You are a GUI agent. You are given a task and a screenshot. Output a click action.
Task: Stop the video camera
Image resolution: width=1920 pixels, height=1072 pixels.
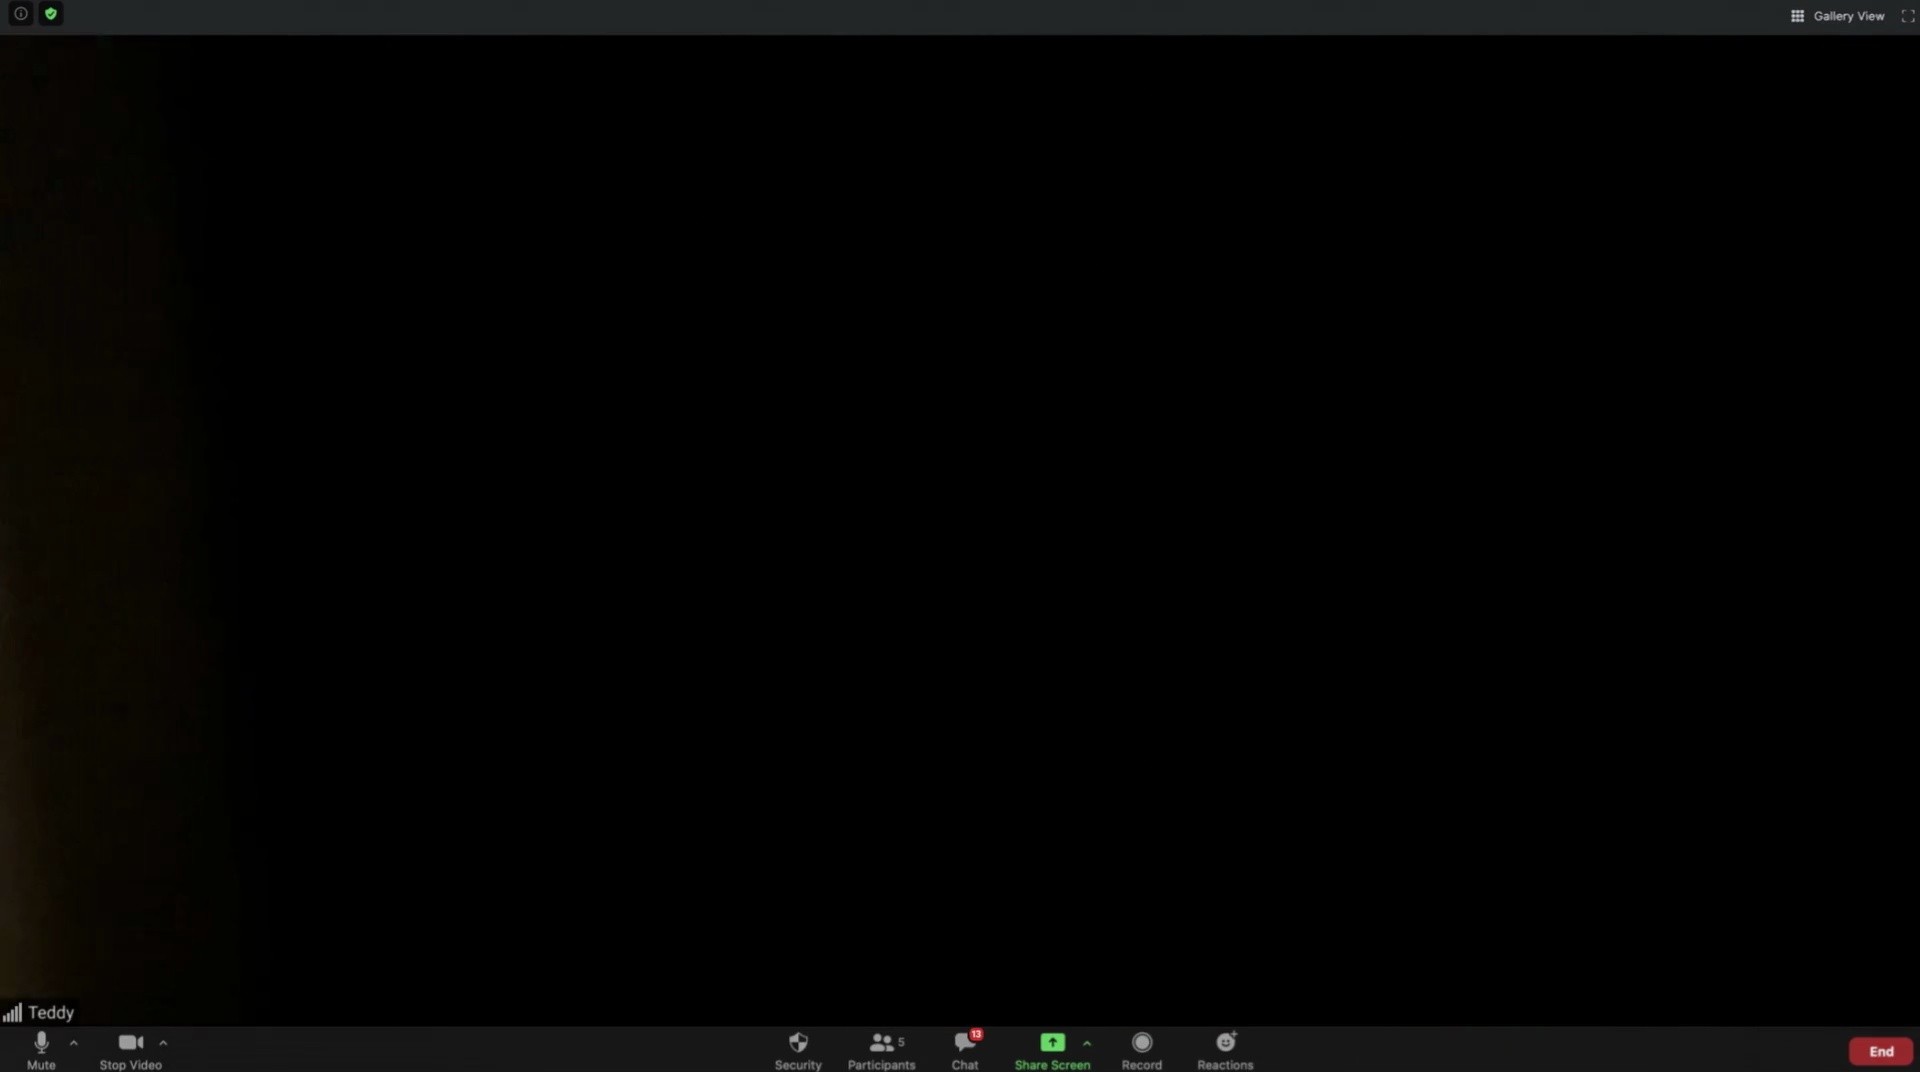(x=130, y=1050)
